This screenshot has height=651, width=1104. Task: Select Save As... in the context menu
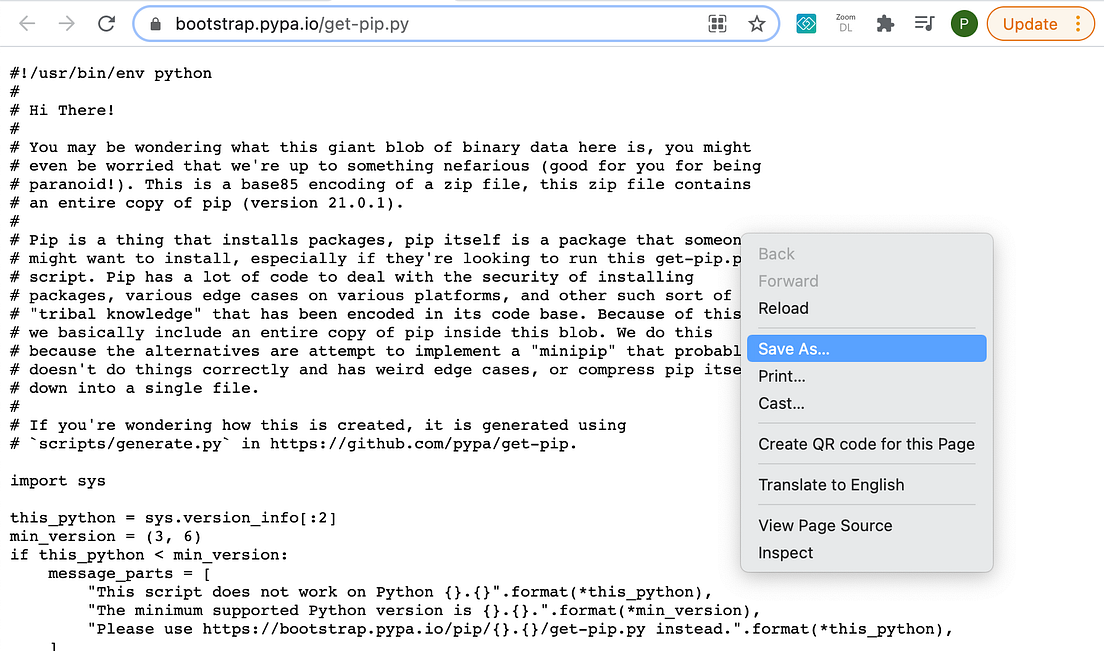coord(867,349)
